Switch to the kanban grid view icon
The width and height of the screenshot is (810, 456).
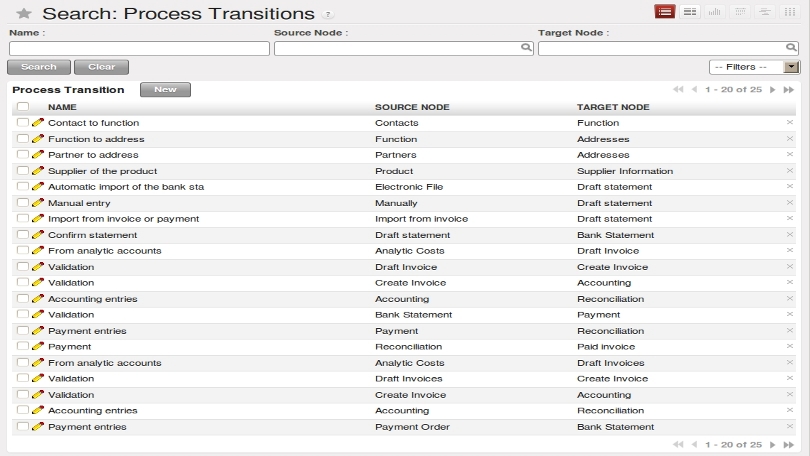pos(790,11)
